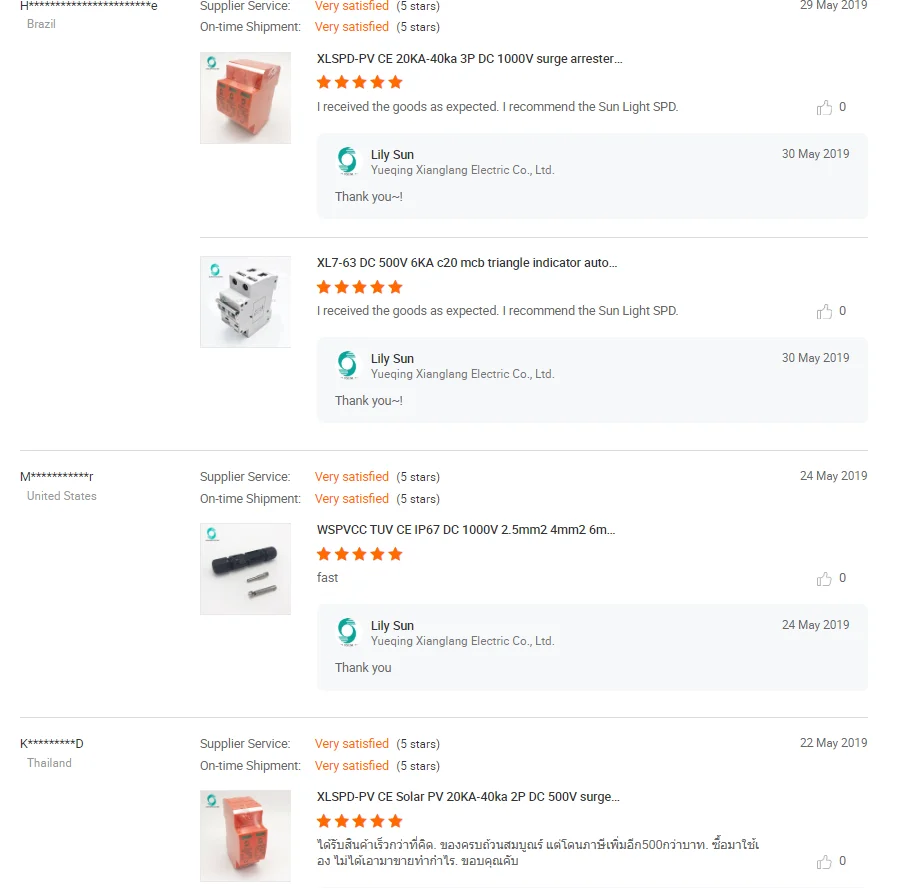This screenshot has width=900, height=888.
Task: Open white XL7-63 circuit breaker thumbnail
Action: point(245,302)
